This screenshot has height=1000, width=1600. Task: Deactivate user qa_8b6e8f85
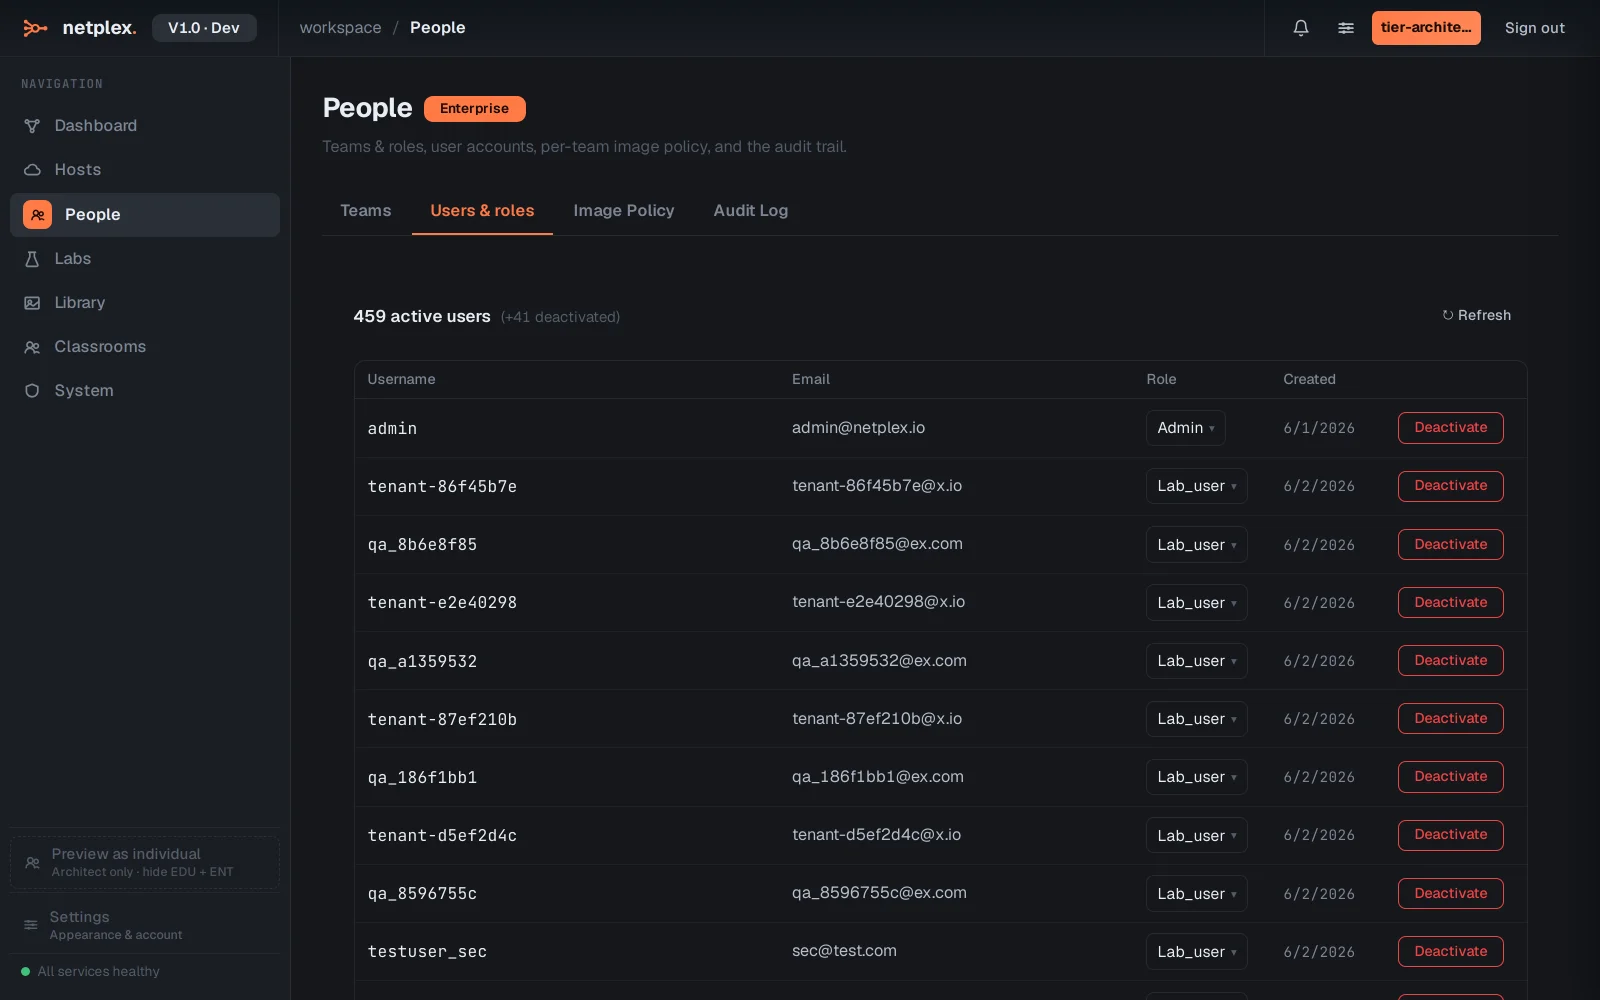click(x=1451, y=545)
